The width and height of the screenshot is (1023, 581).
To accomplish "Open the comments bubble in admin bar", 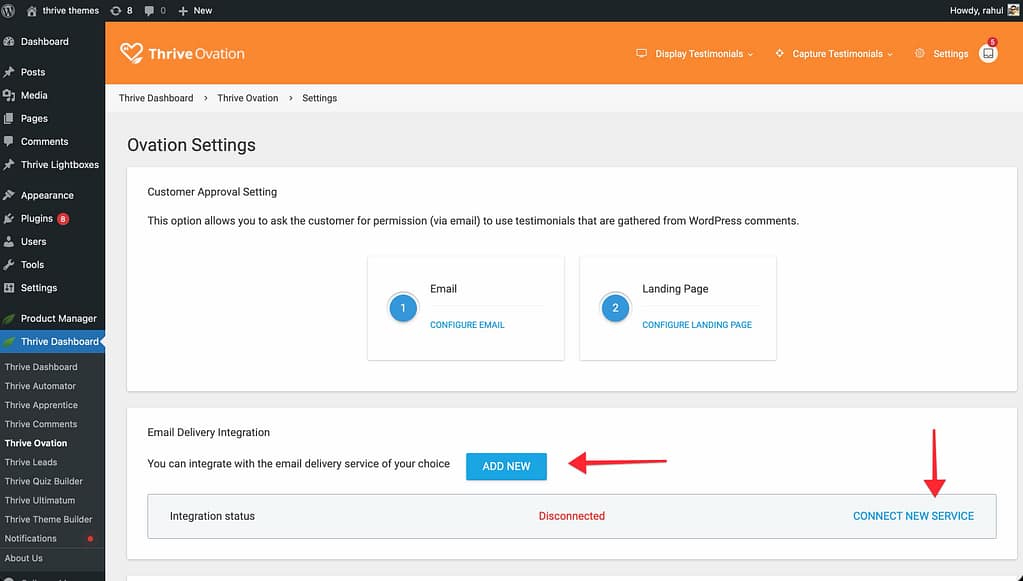I will pos(154,10).
